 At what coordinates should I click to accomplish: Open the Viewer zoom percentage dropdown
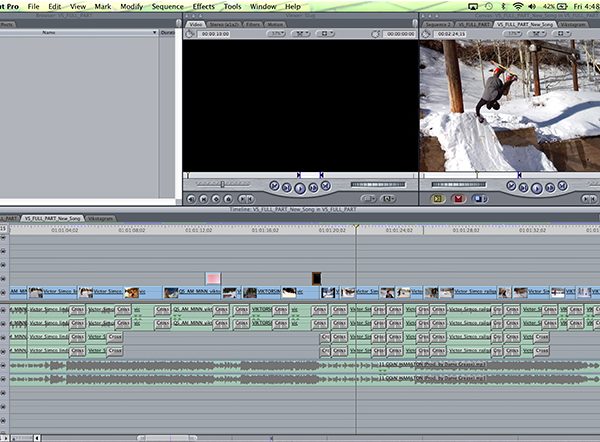276,34
